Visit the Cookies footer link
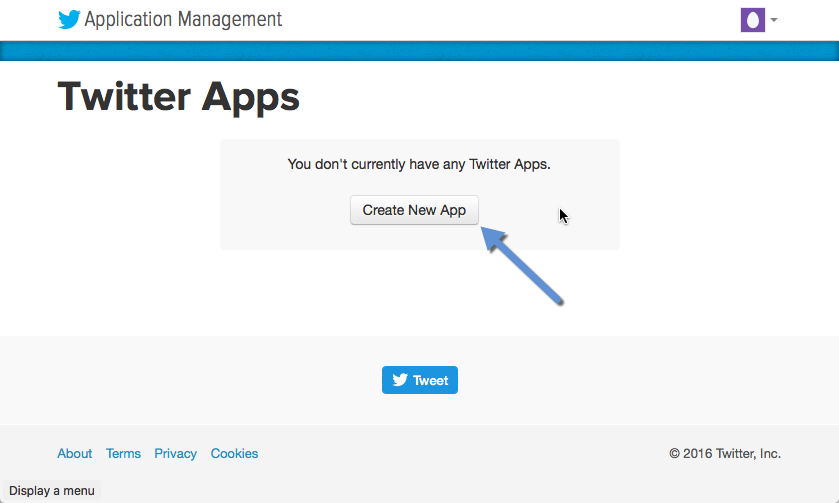The height and width of the screenshot is (503, 839). 234,453
